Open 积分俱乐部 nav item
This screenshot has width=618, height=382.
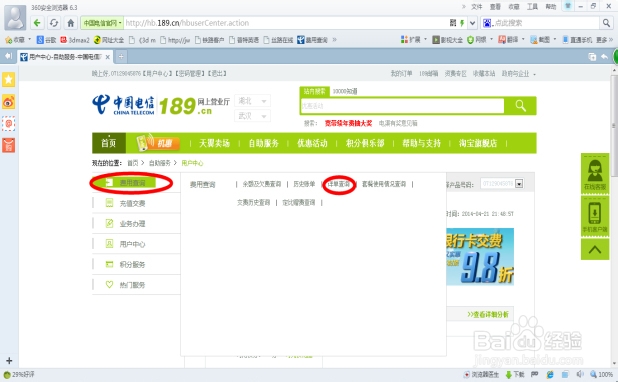pyautogui.click(x=365, y=143)
